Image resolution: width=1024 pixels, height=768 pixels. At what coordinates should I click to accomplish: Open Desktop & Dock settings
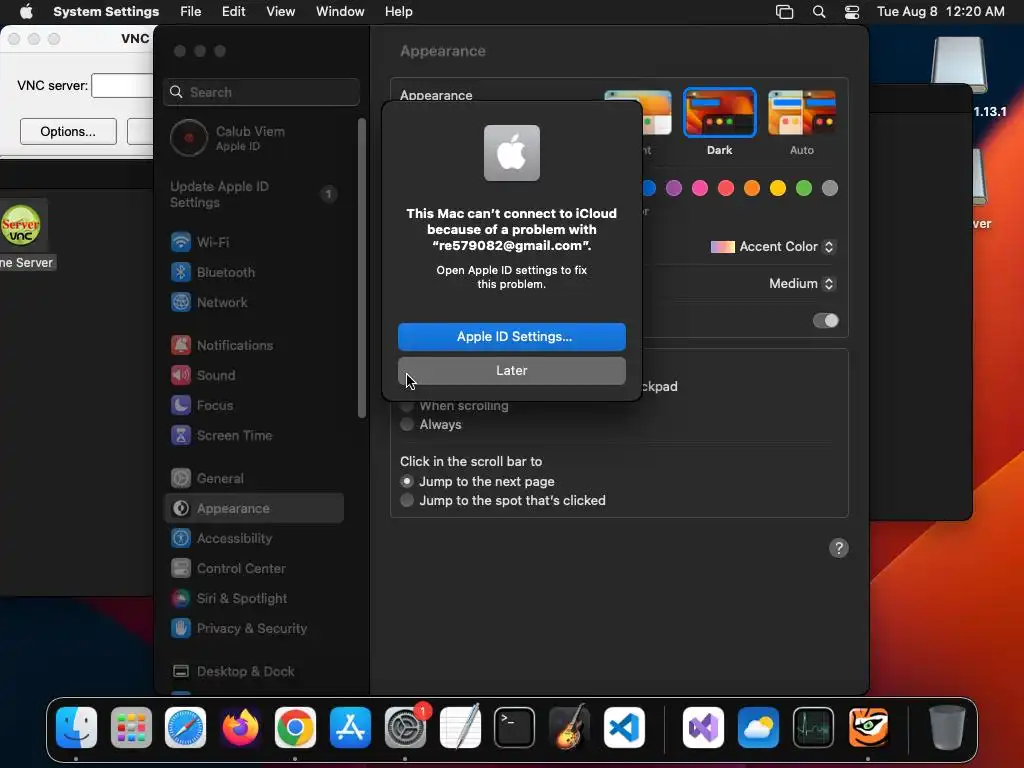pyautogui.click(x=254, y=672)
